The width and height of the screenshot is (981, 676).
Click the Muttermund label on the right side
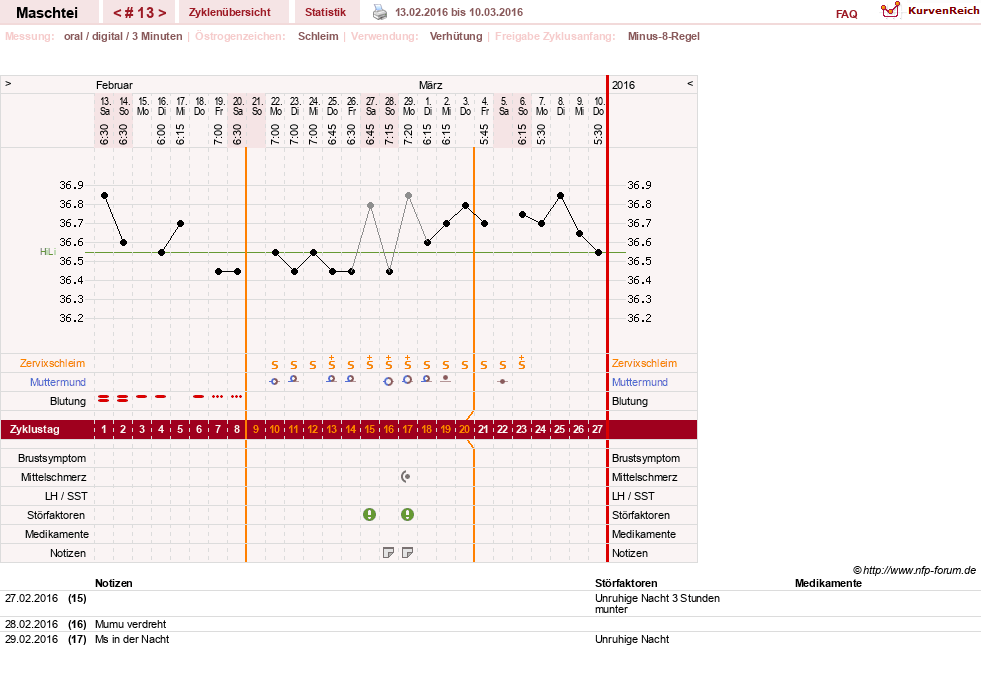click(x=640, y=382)
